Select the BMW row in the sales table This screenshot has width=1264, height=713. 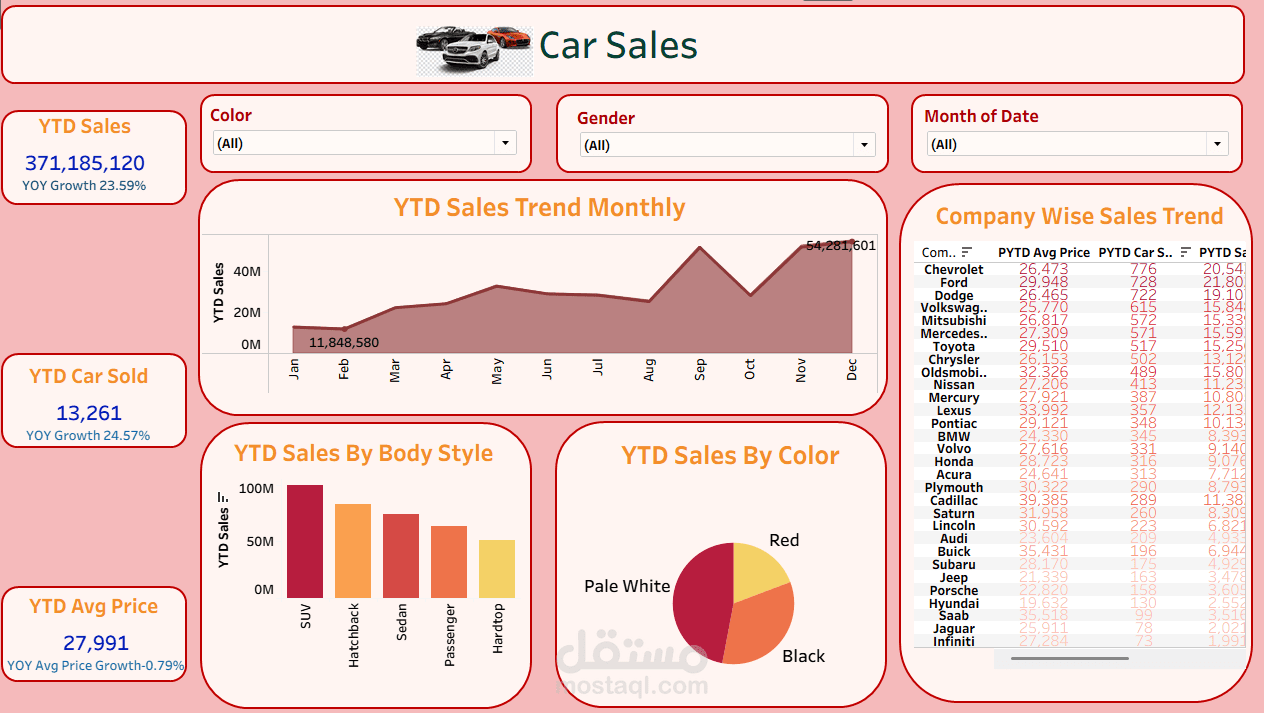[x=955, y=435]
